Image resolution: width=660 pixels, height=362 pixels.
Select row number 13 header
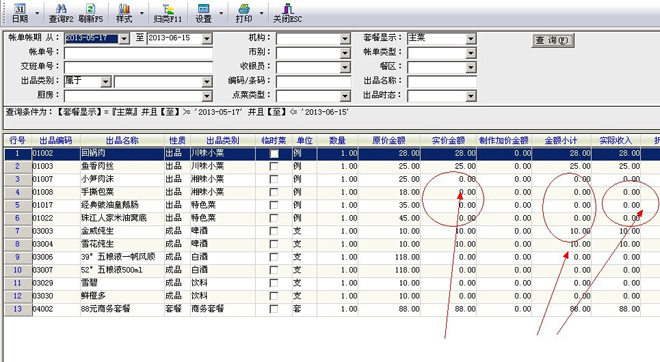18,309
